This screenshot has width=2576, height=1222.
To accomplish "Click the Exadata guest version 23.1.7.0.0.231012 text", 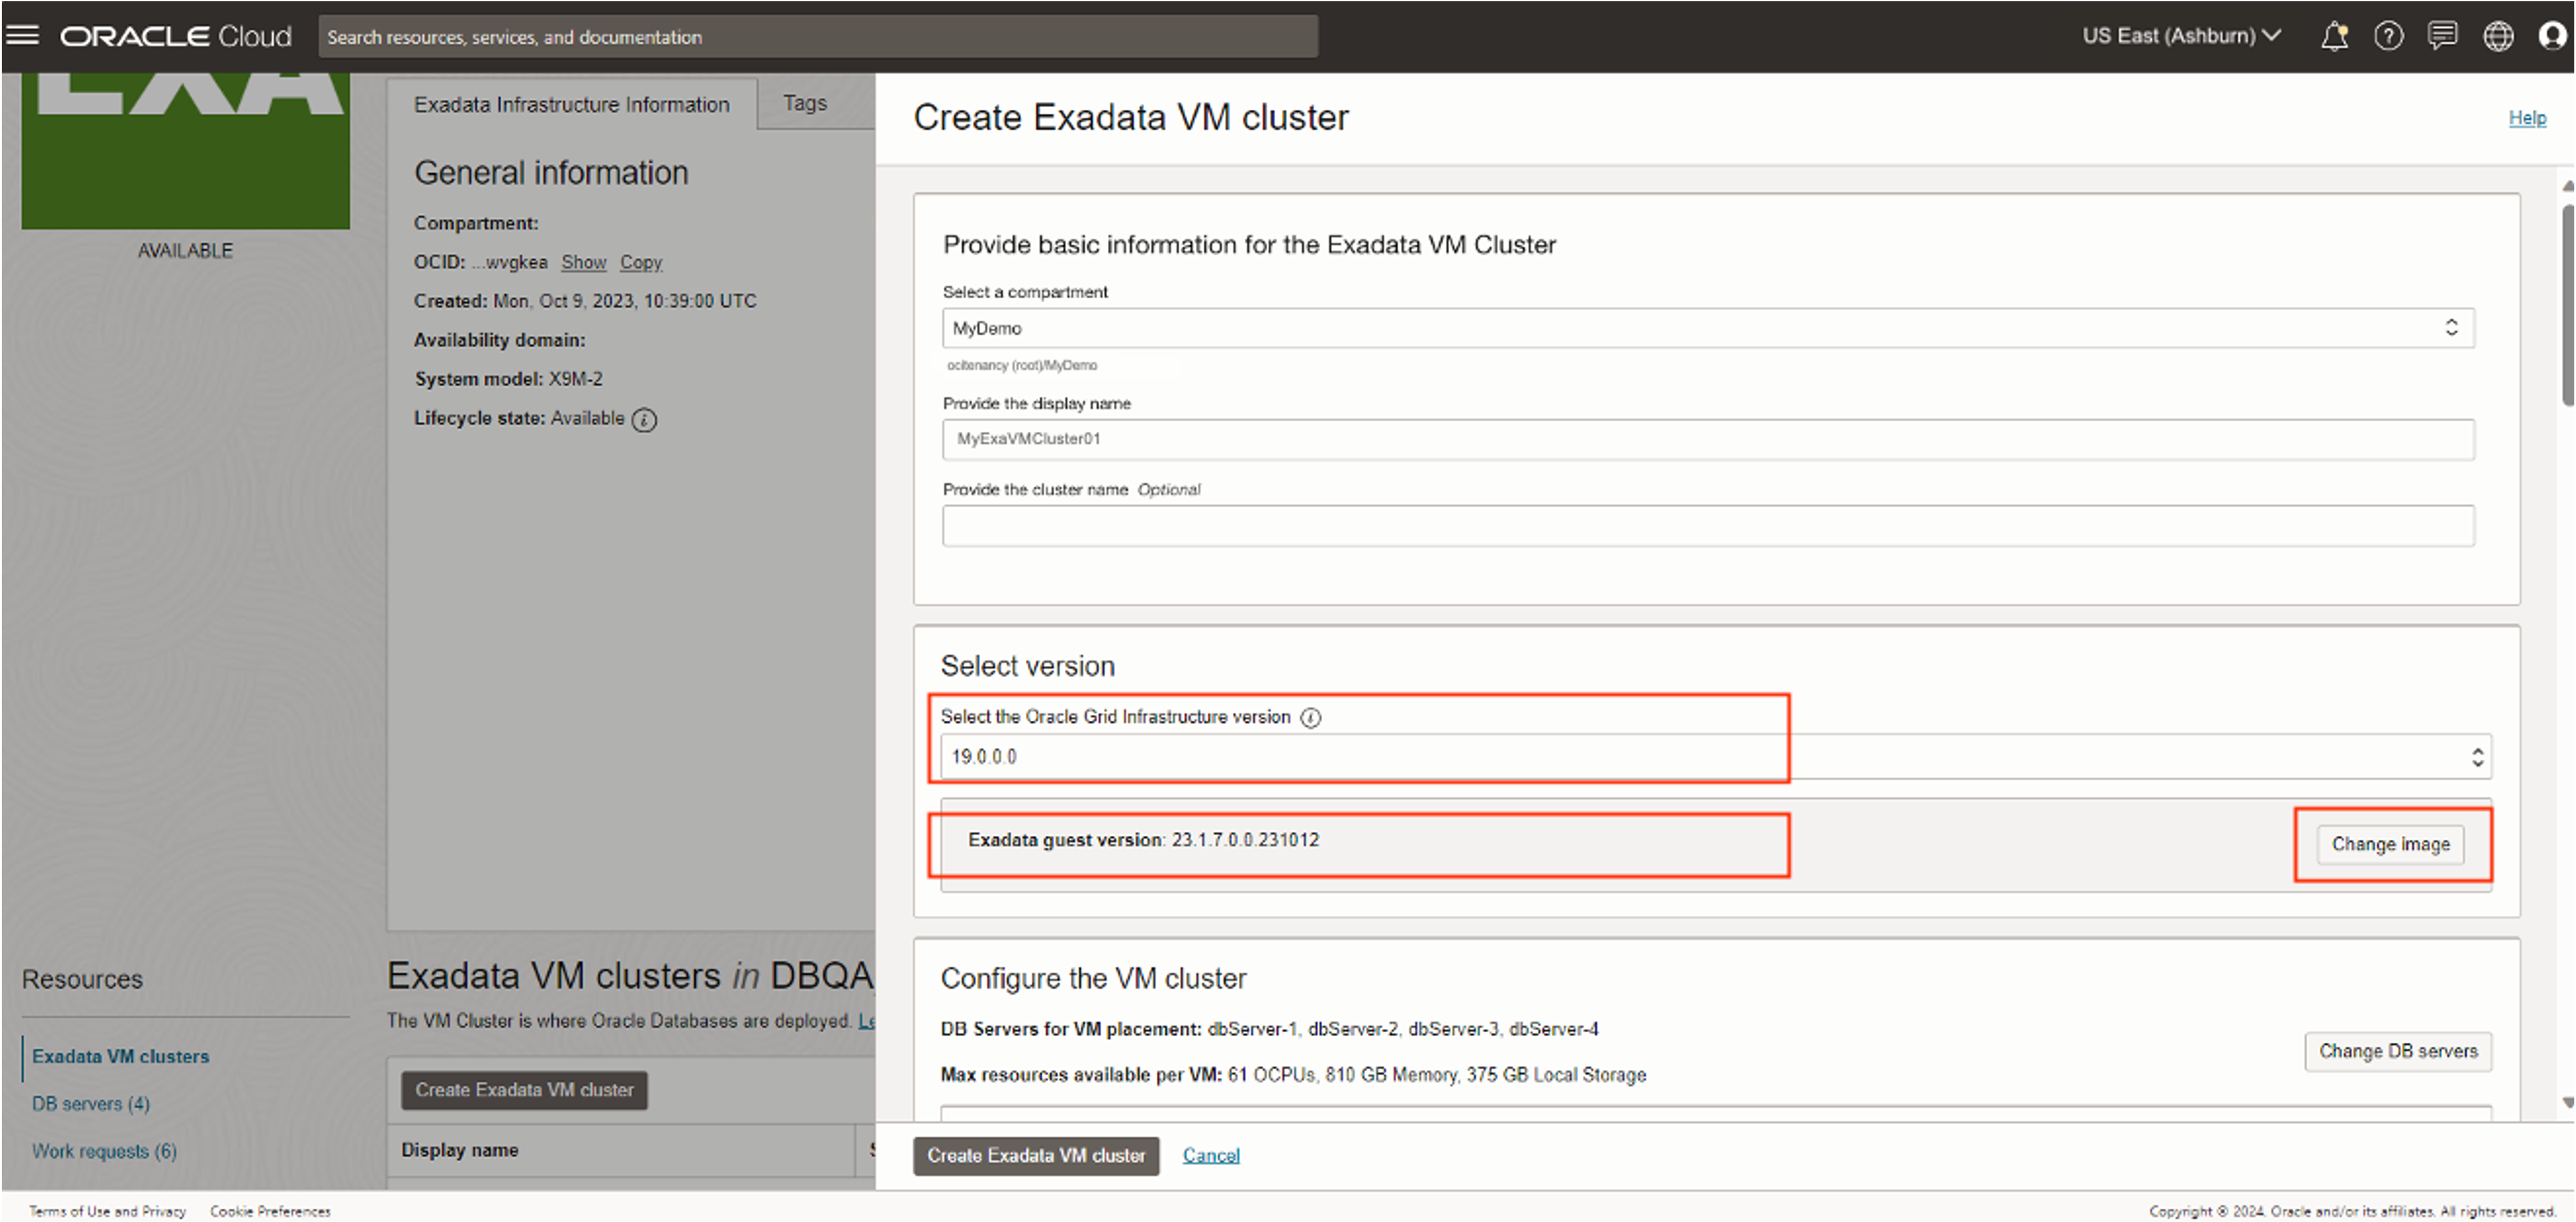I will (x=1143, y=840).
